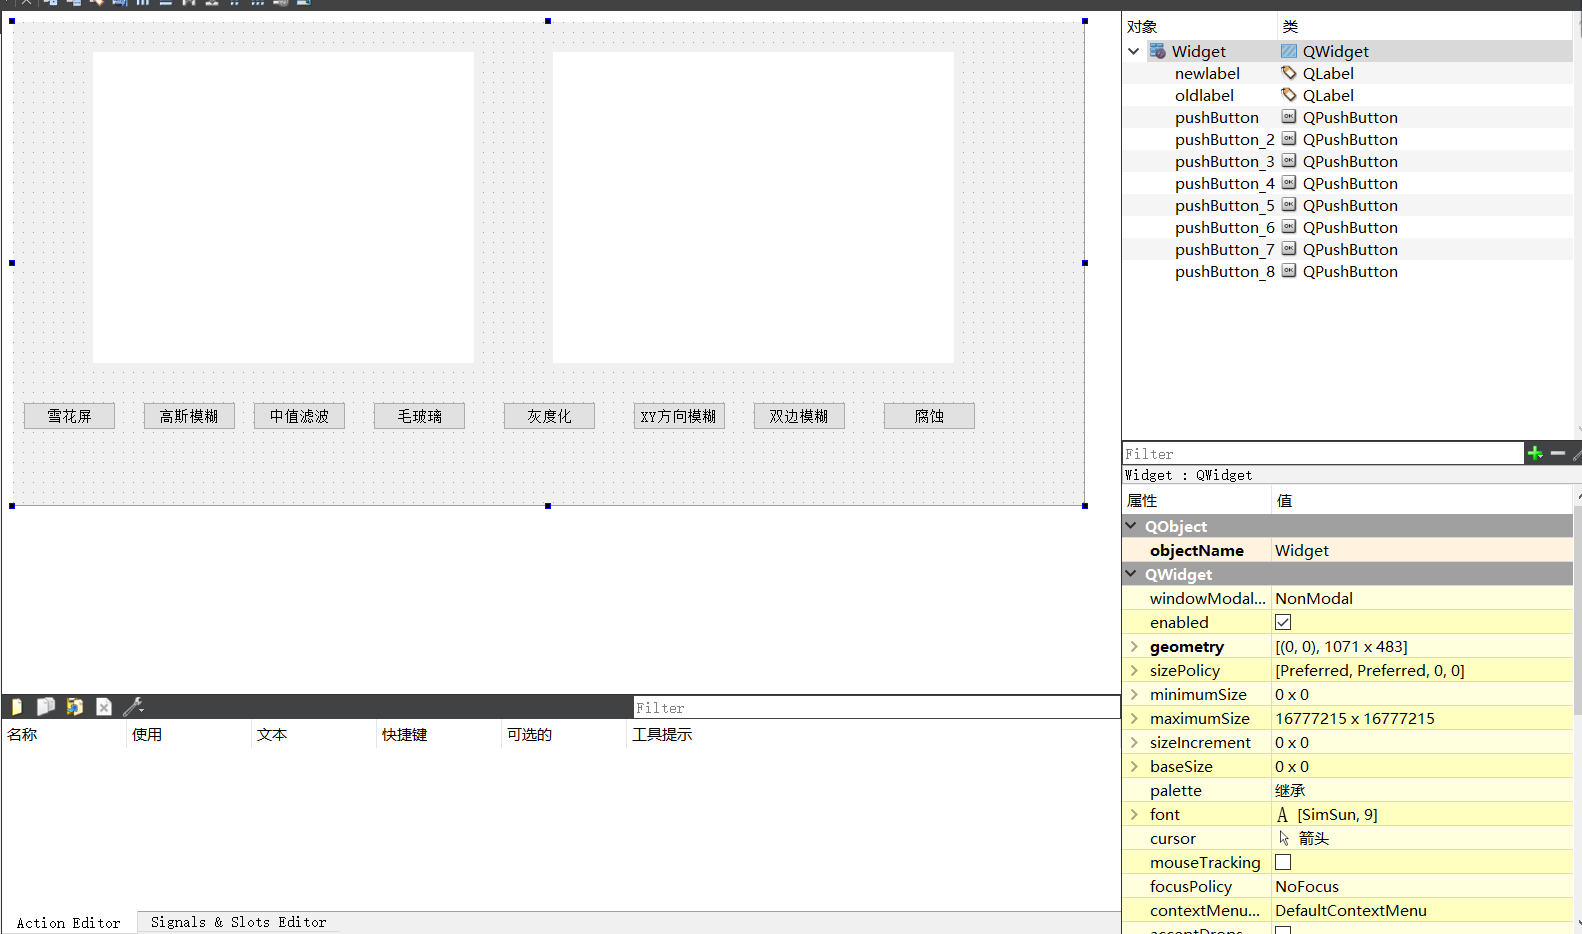The width and height of the screenshot is (1582, 934).
Task: Click the 雪花屏 button on the form
Action: point(69,416)
